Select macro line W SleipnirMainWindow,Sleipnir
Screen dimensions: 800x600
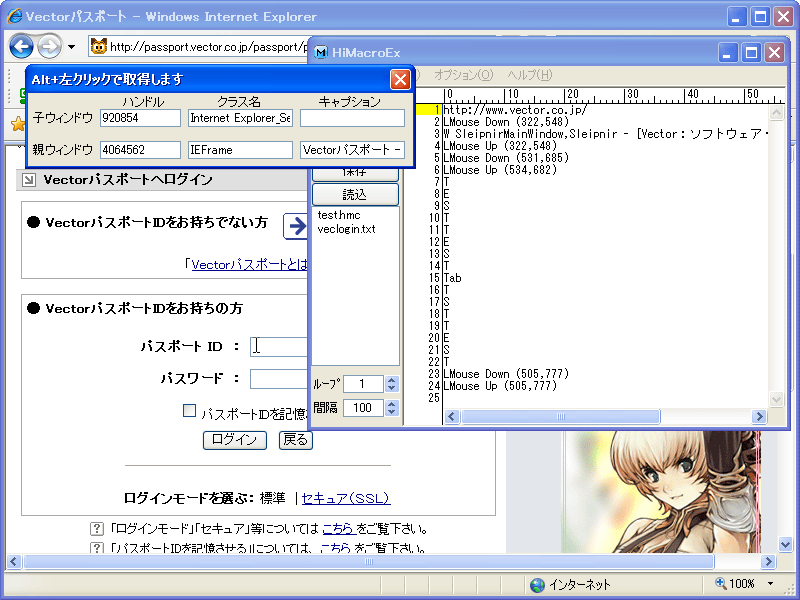(606, 134)
